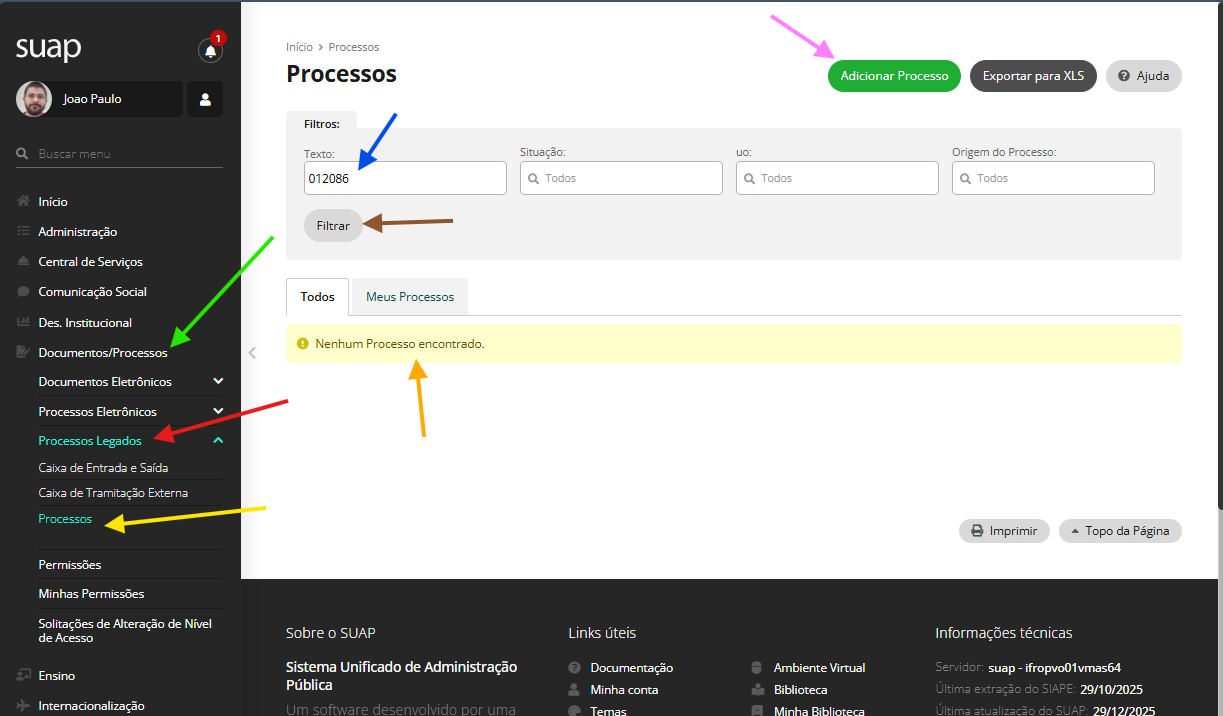Open Origem do Processo dropdown

coord(1053,178)
